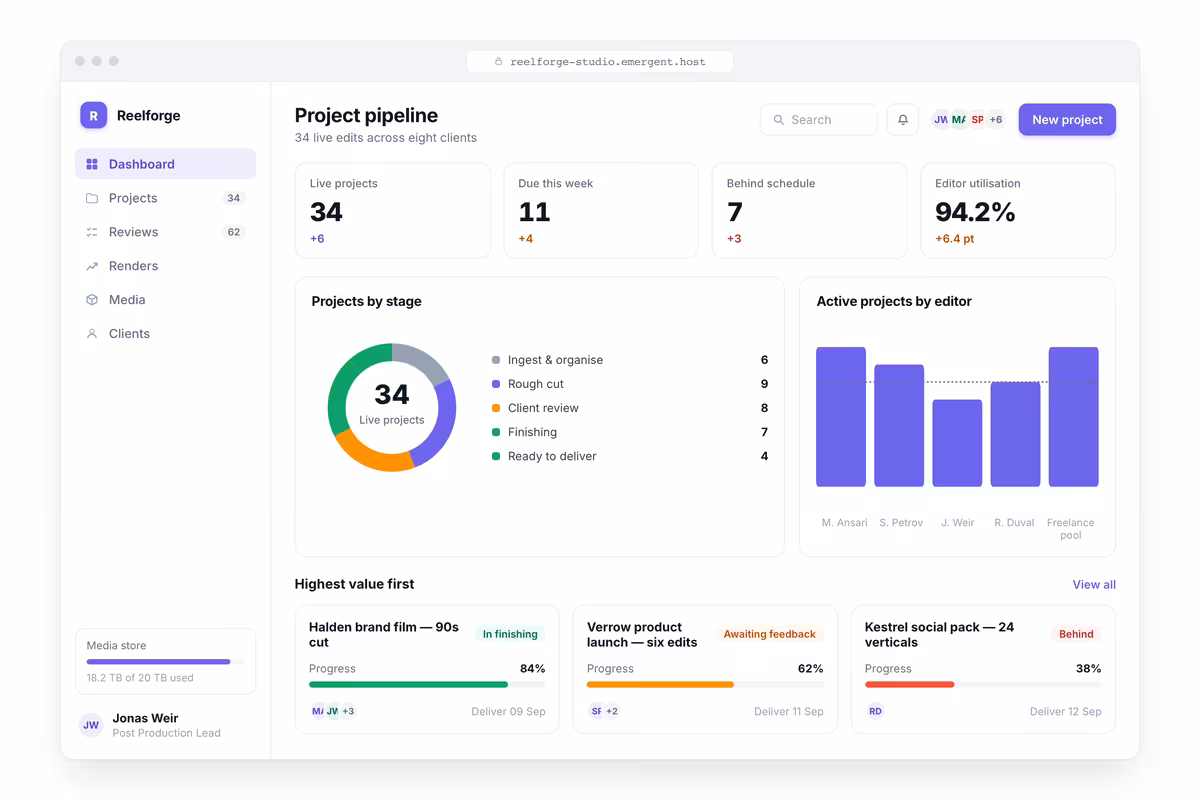The width and height of the screenshot is (1200, 800).
Task: Click the Rough cut purple legend dot
Action: [x=496, y=384]
